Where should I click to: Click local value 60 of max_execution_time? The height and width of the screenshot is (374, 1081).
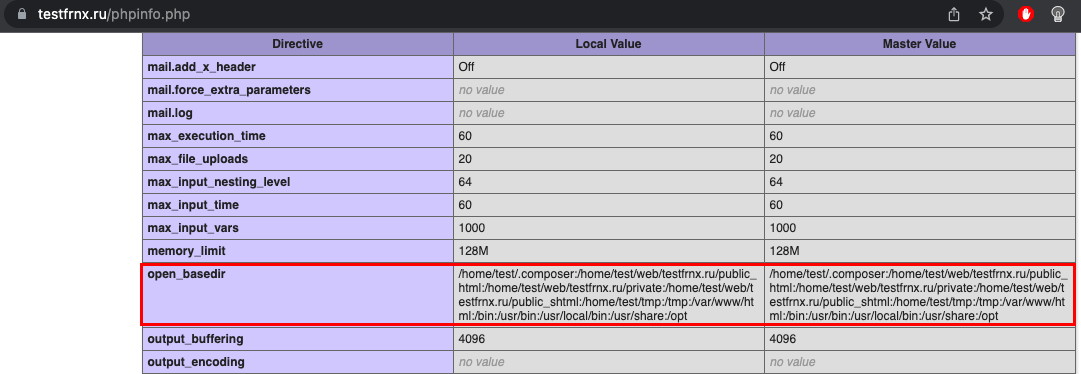tap(465, 136)
